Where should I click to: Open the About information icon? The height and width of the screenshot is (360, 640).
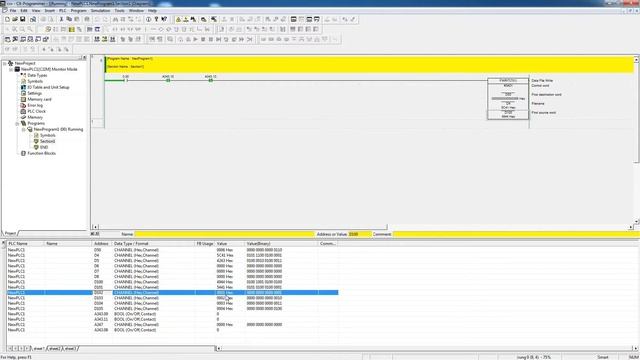(149, 19)
